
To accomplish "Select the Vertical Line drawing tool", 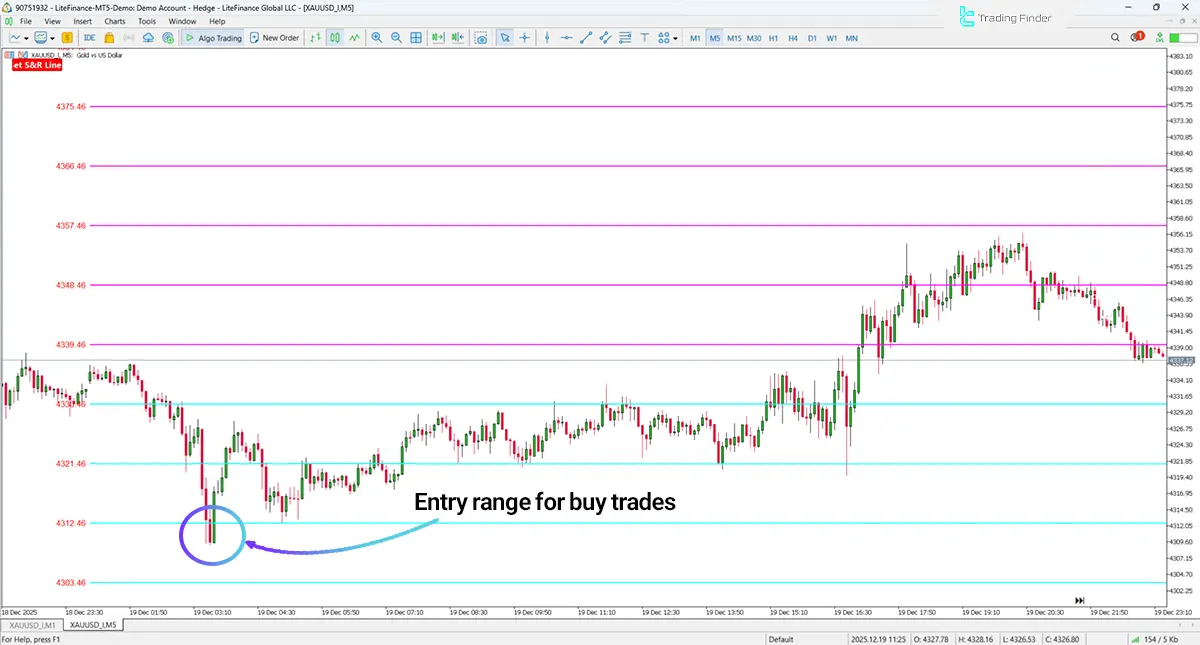I will point(548,38).
